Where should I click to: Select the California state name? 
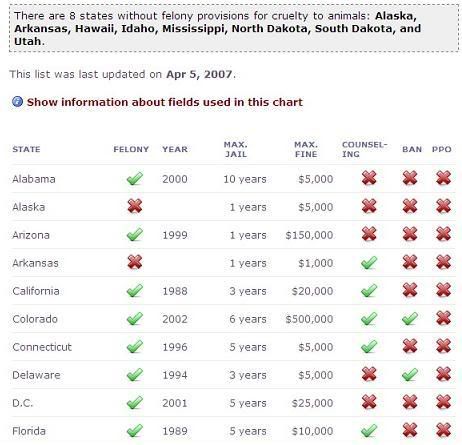coord(36,291)
